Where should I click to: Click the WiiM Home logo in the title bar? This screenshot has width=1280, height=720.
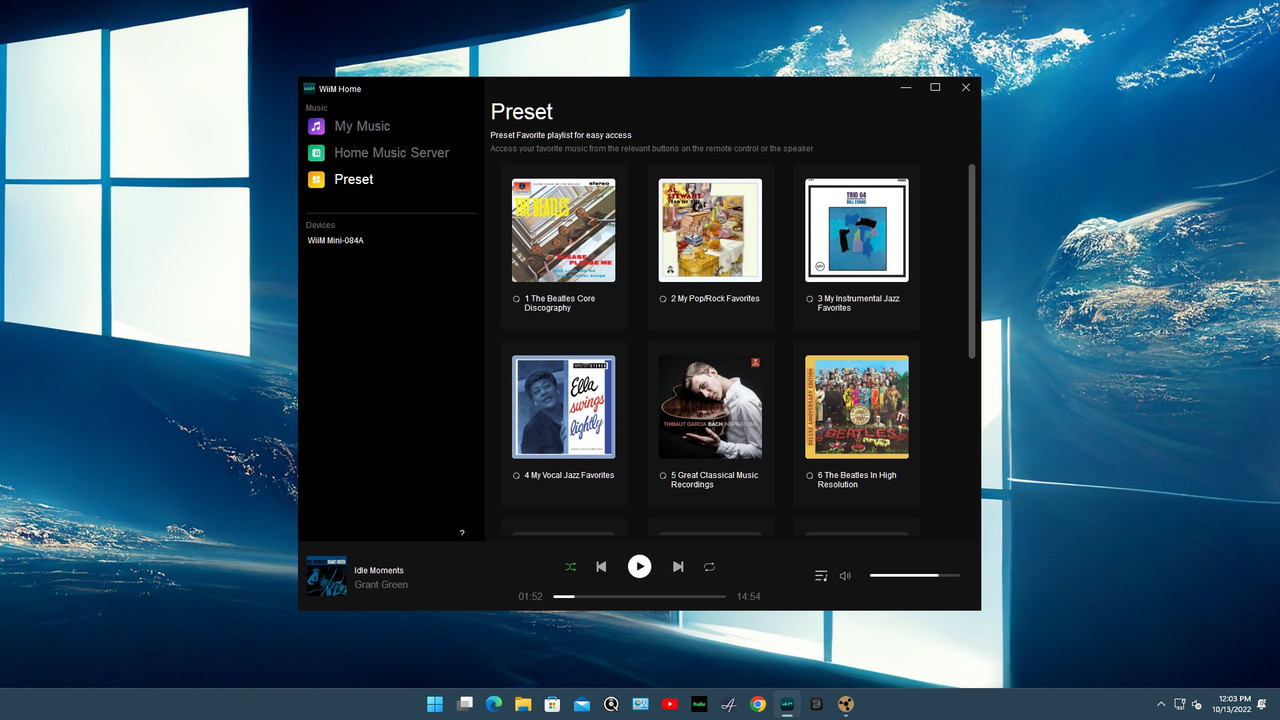pos(310,88)
